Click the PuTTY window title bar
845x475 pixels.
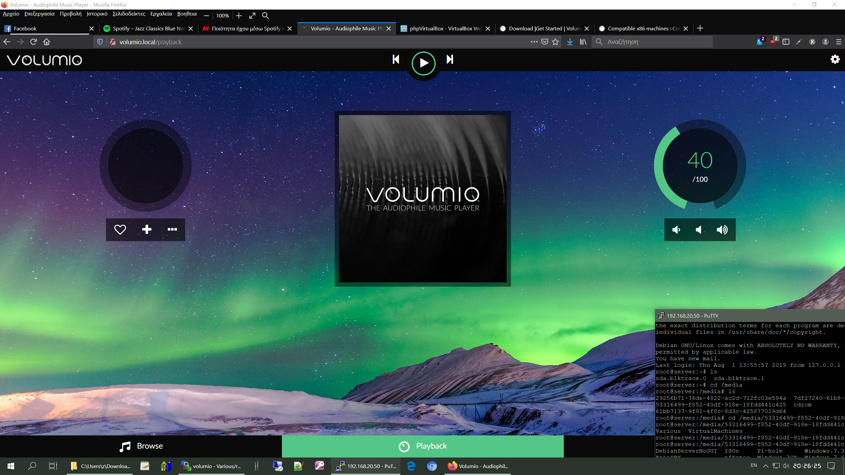pyautogui.click(x=750, y=315)
